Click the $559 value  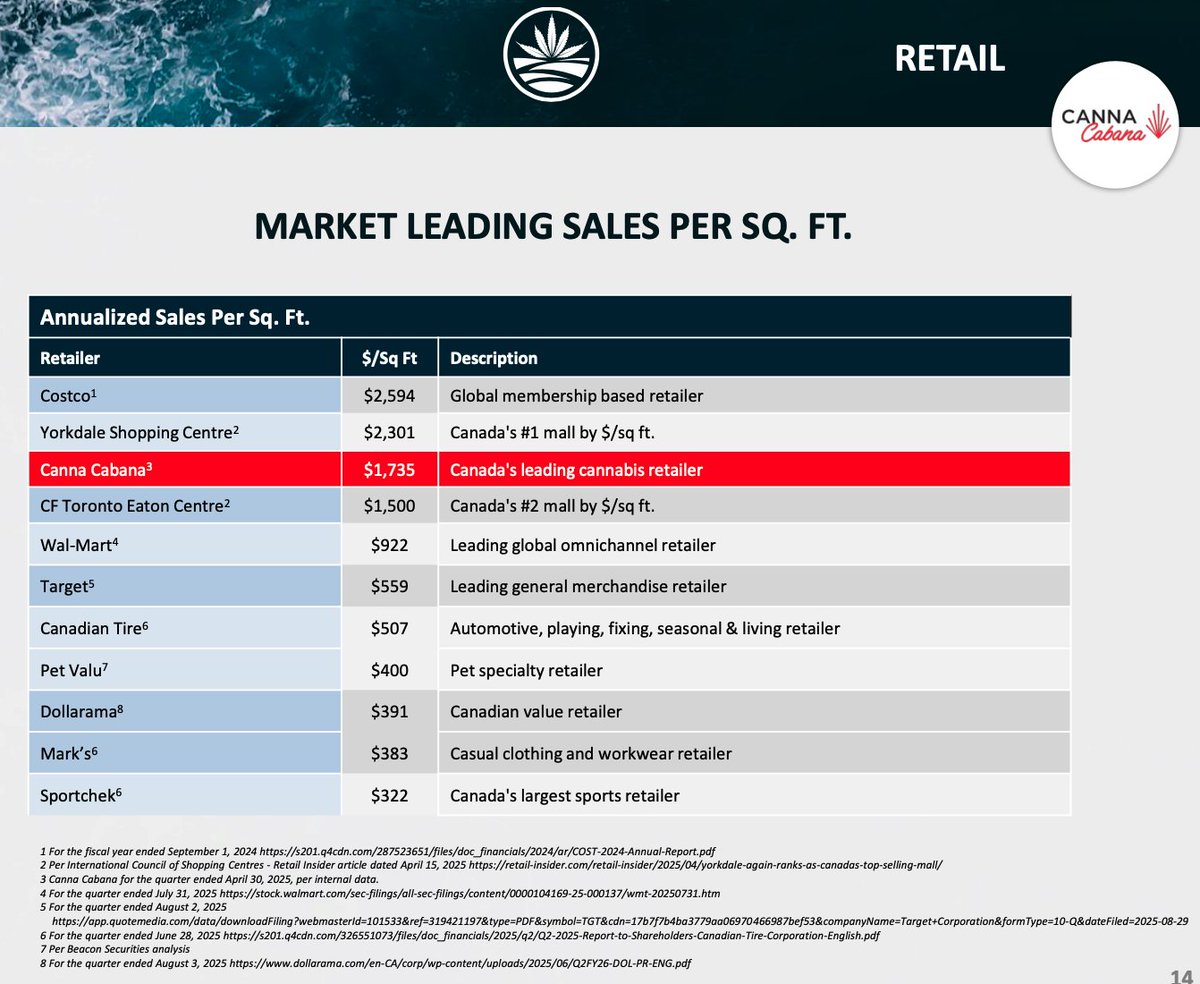[390, 587]
